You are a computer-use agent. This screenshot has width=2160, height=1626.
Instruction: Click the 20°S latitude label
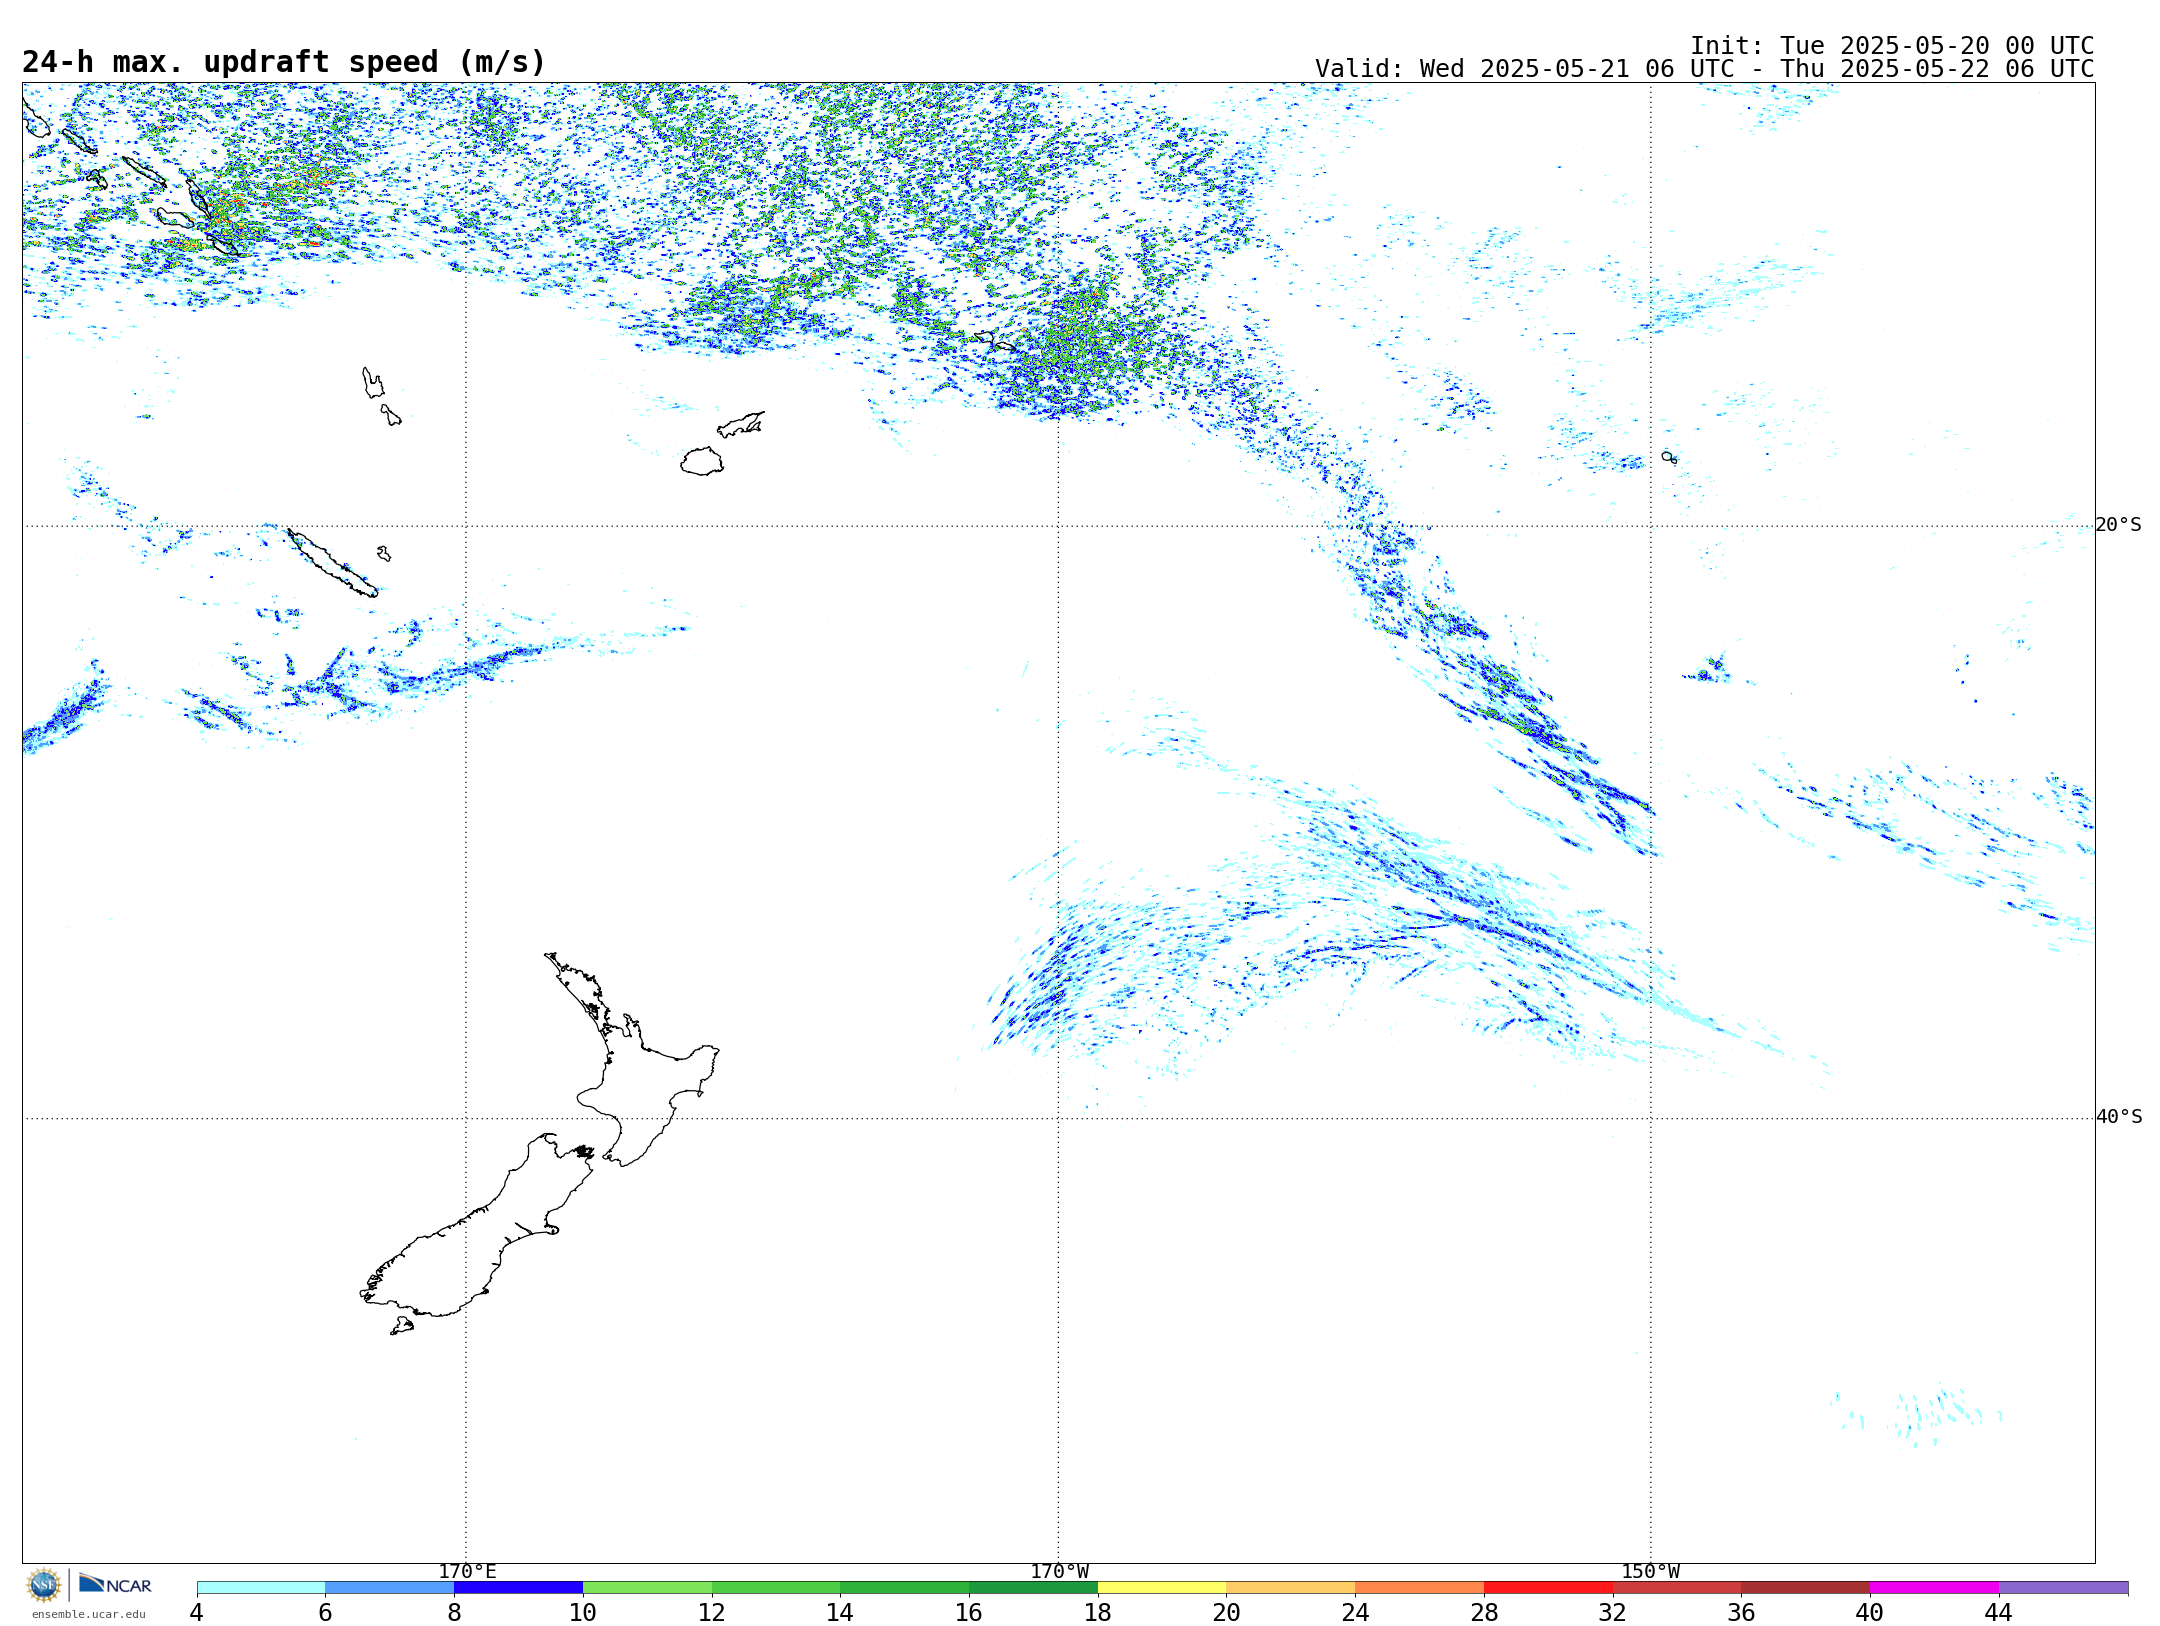(2119, 525)
